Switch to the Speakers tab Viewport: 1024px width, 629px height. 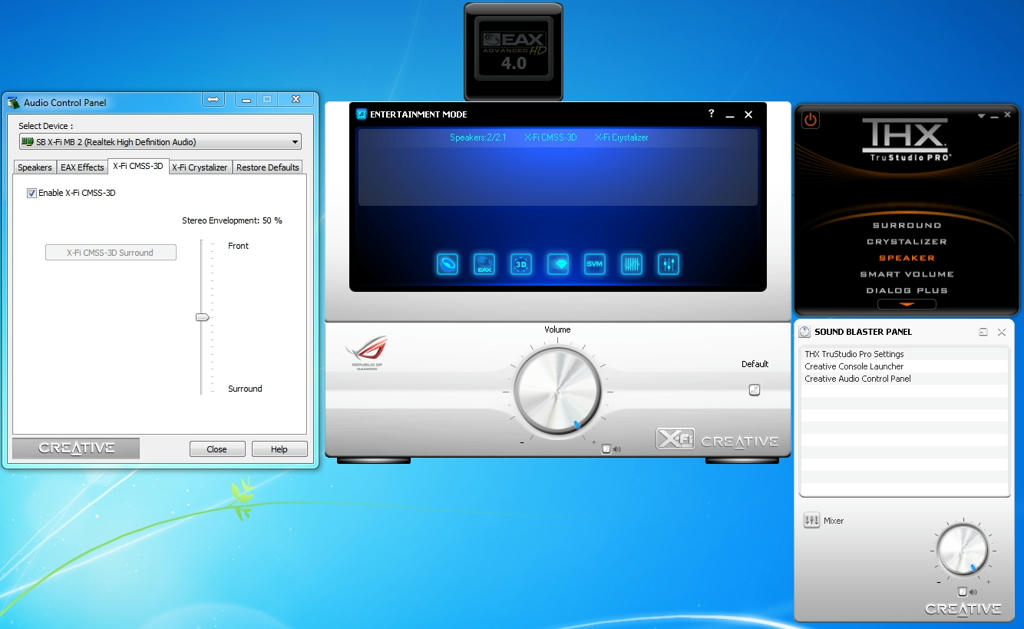(x=35, y=167)
